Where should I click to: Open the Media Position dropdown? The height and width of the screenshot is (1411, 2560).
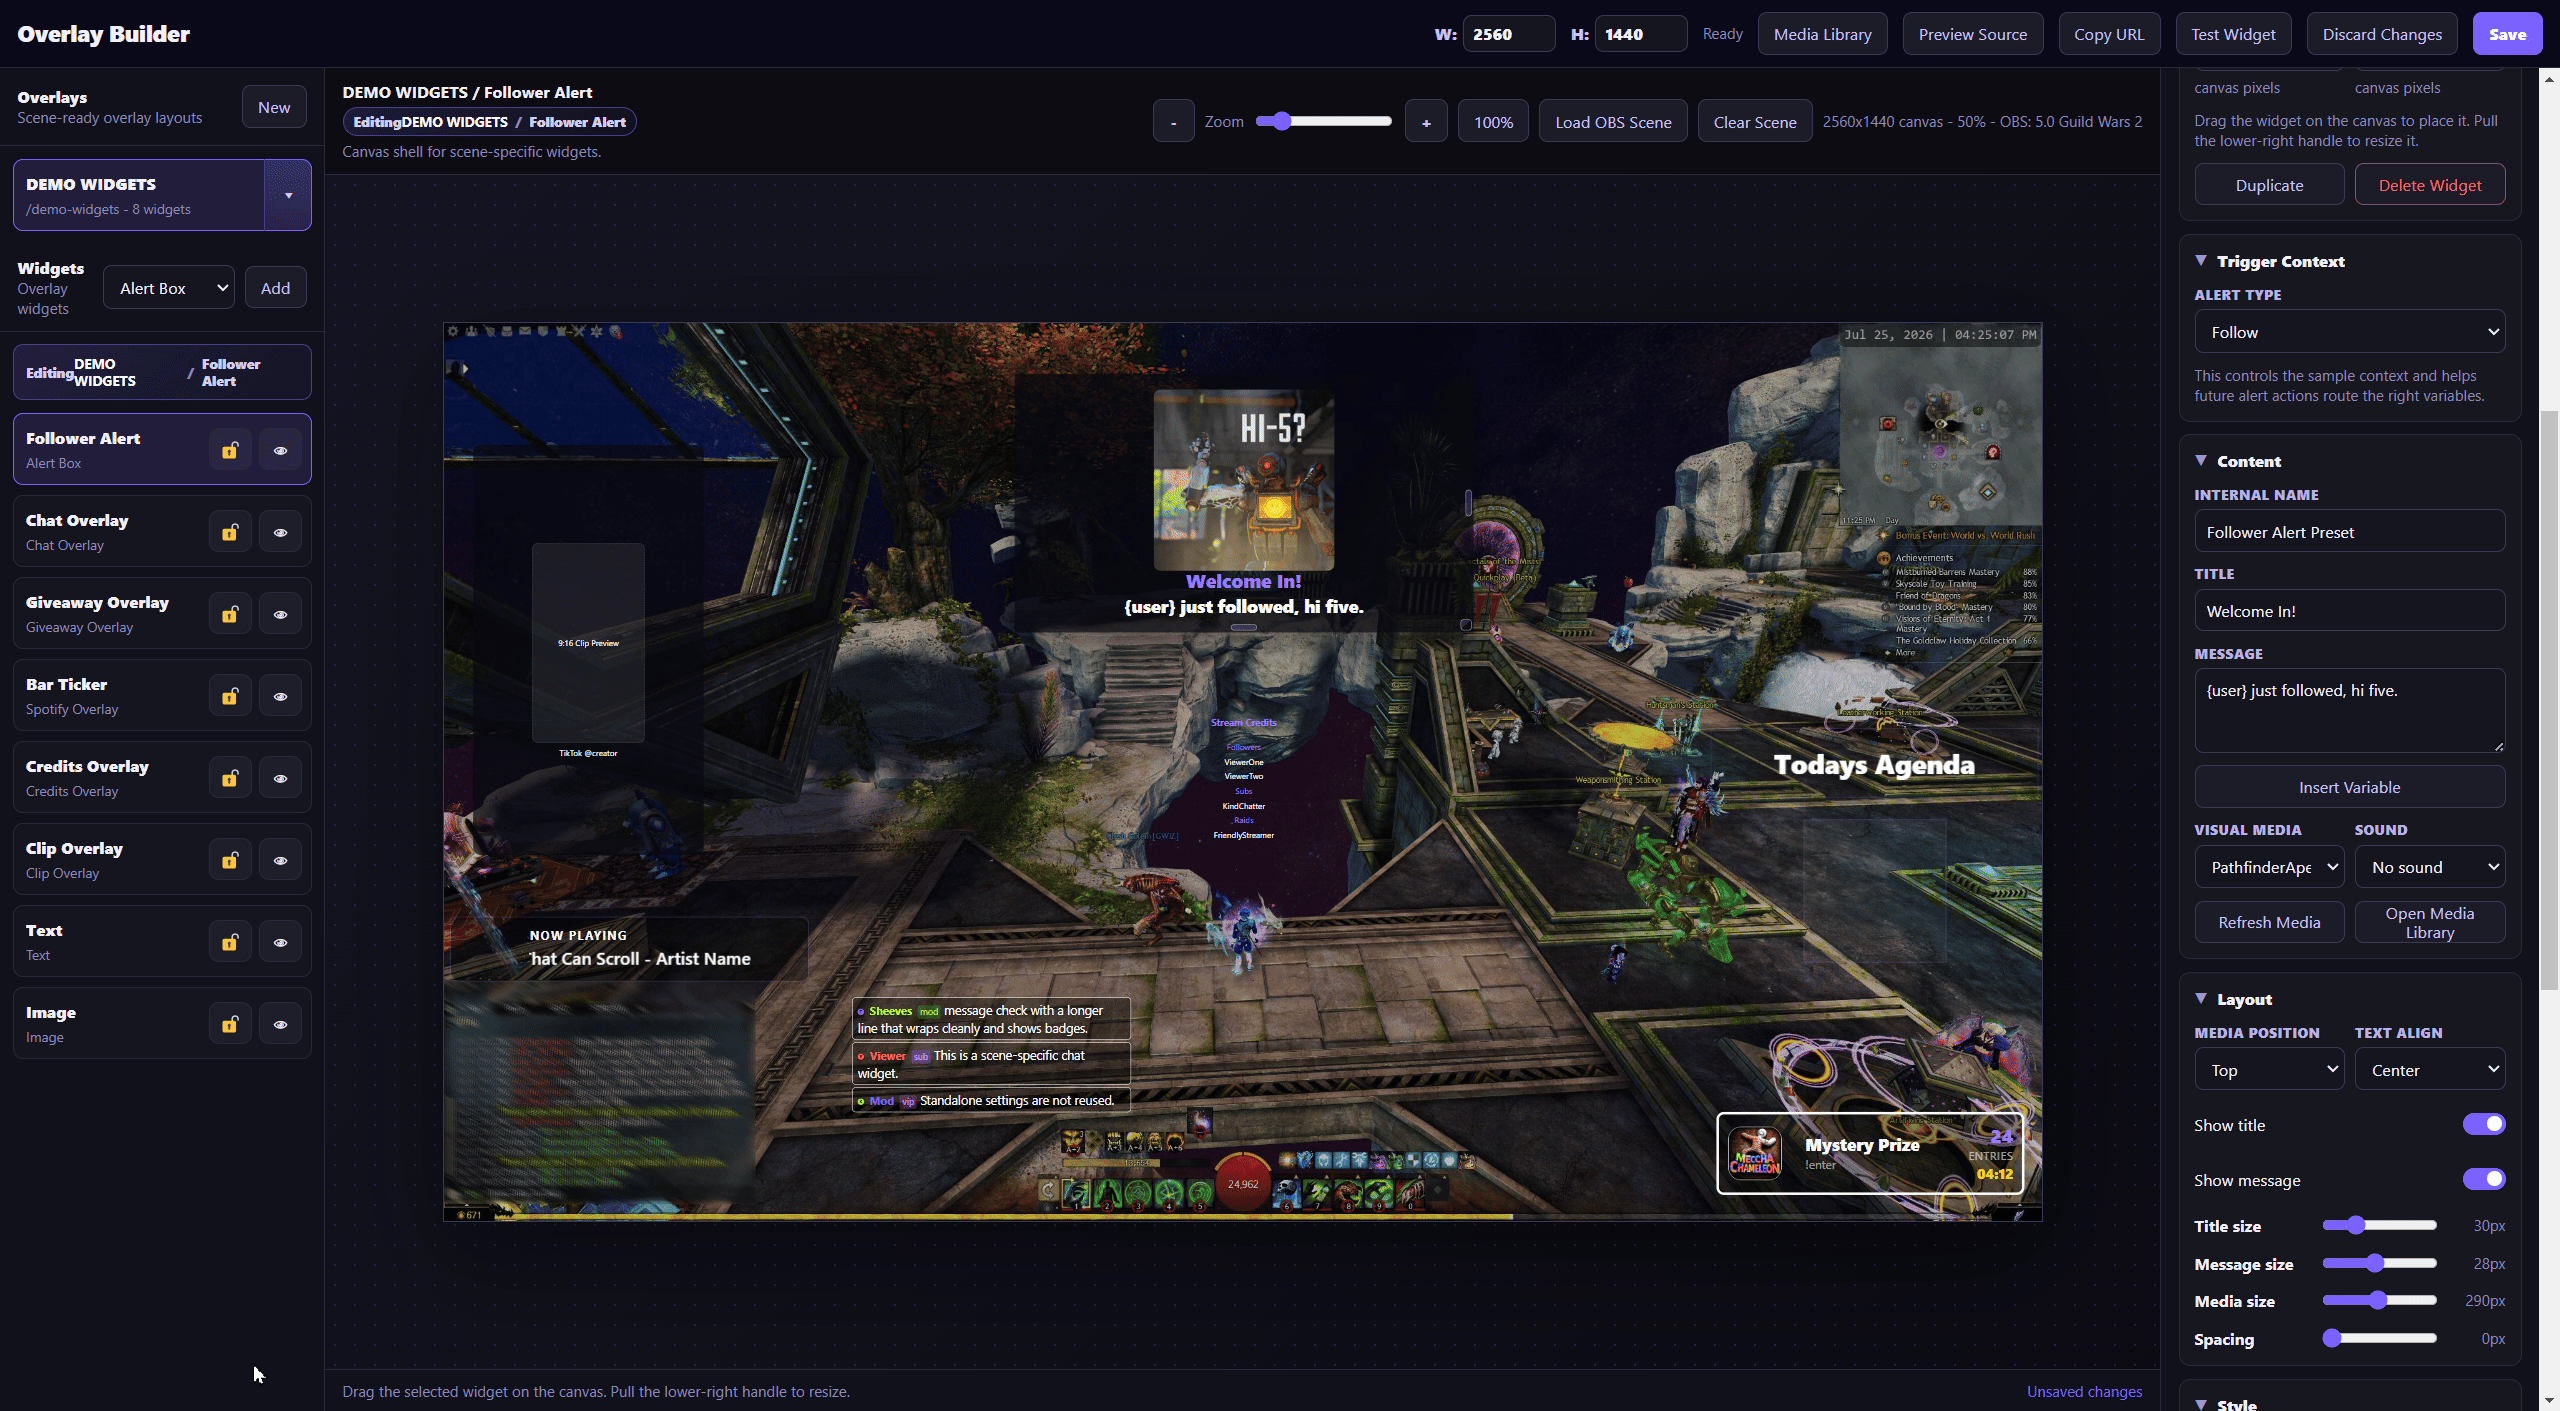pos(2269,1070)
